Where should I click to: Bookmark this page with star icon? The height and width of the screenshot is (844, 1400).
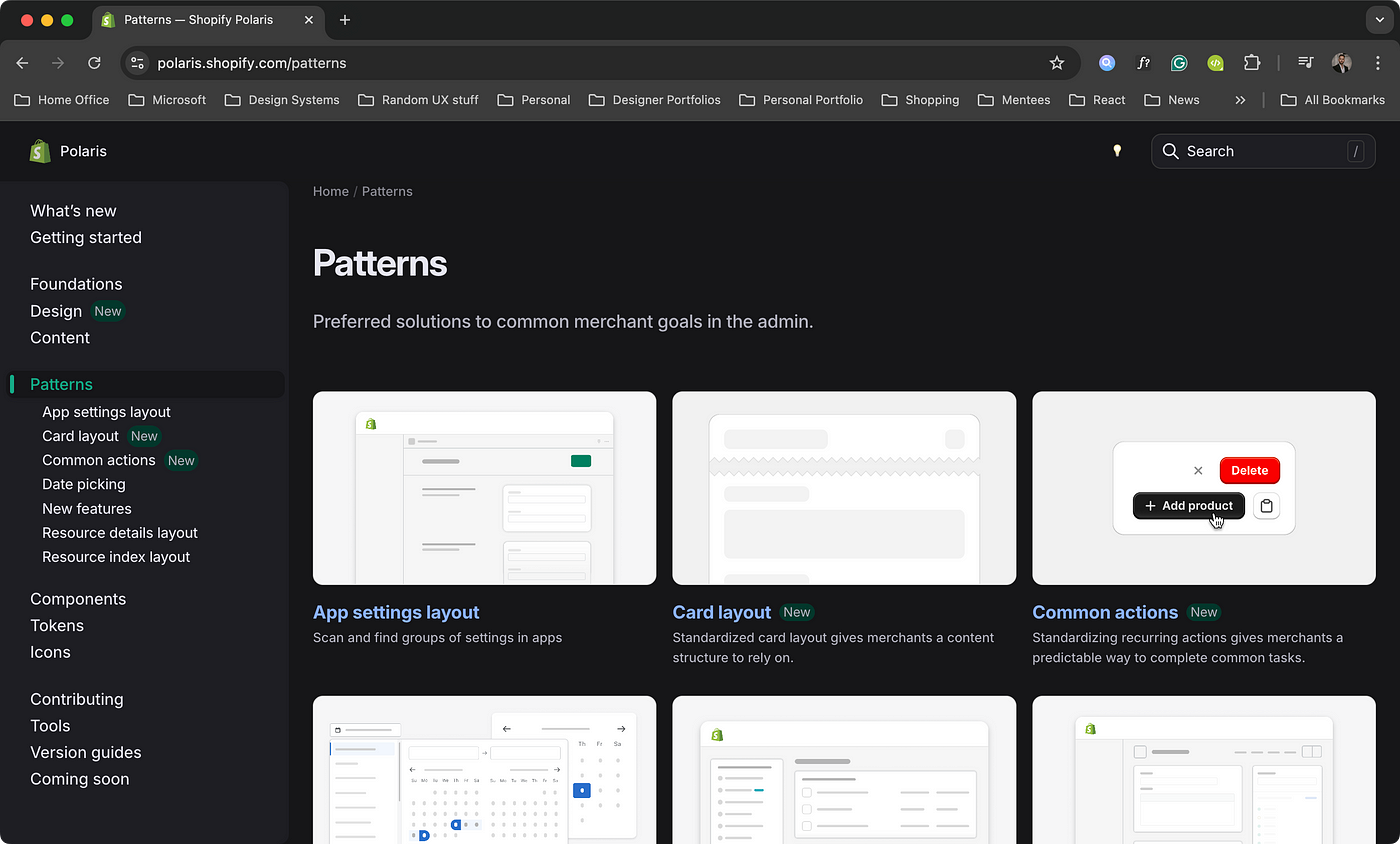click(x=1057, y=62)
